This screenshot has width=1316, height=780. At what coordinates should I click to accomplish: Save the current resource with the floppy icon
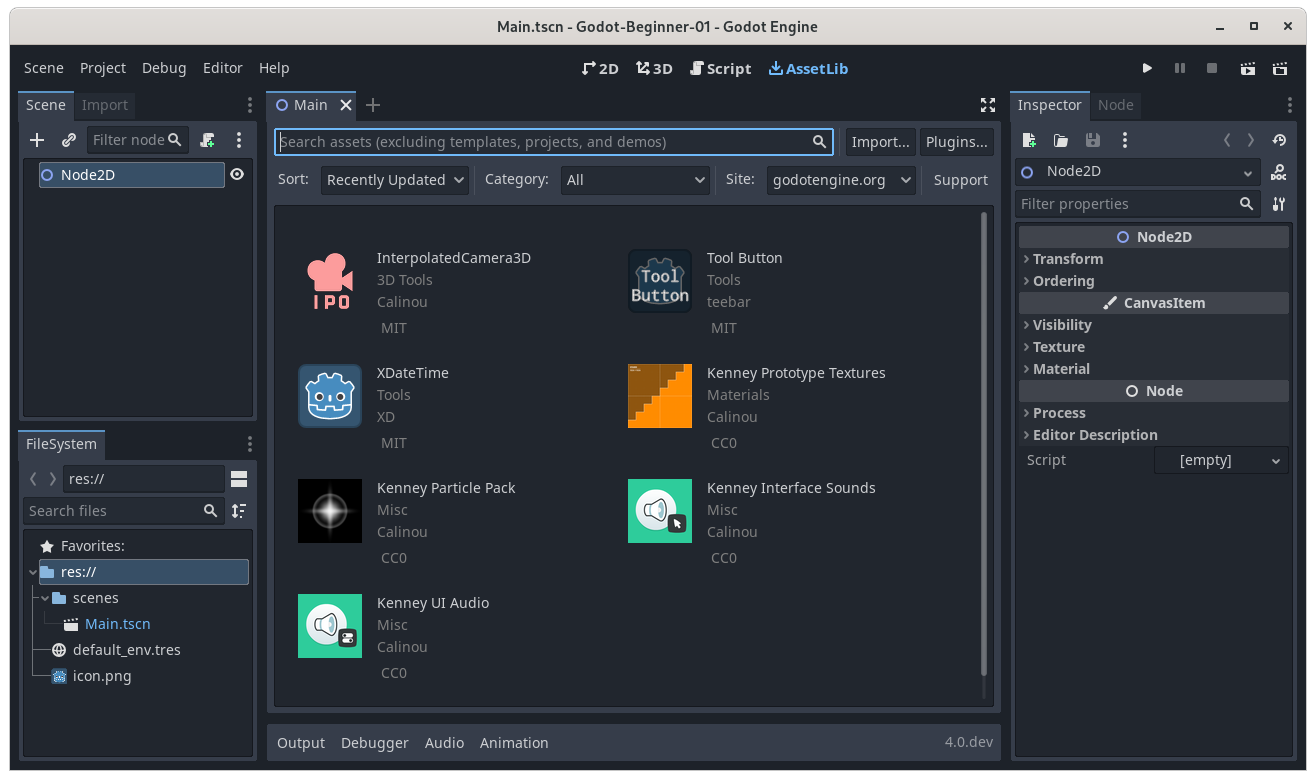[x=1093, y=140]
